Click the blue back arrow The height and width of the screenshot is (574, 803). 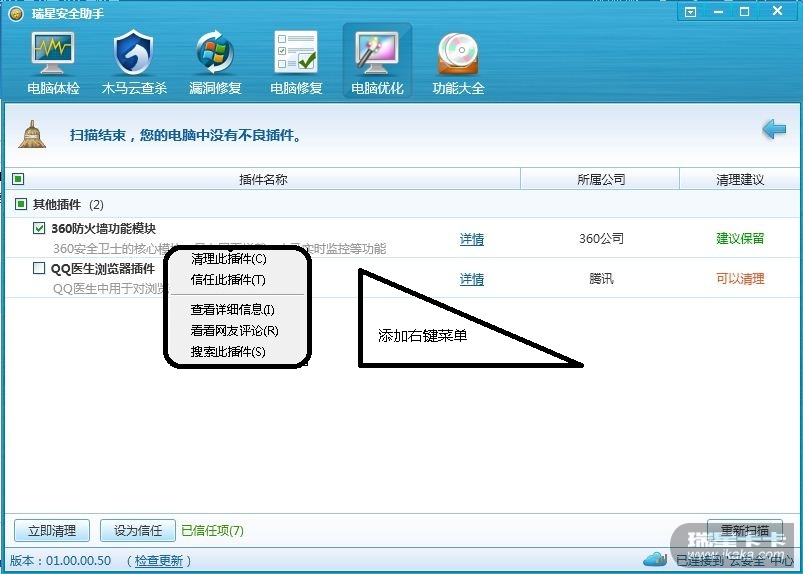(x=774, y=129)
